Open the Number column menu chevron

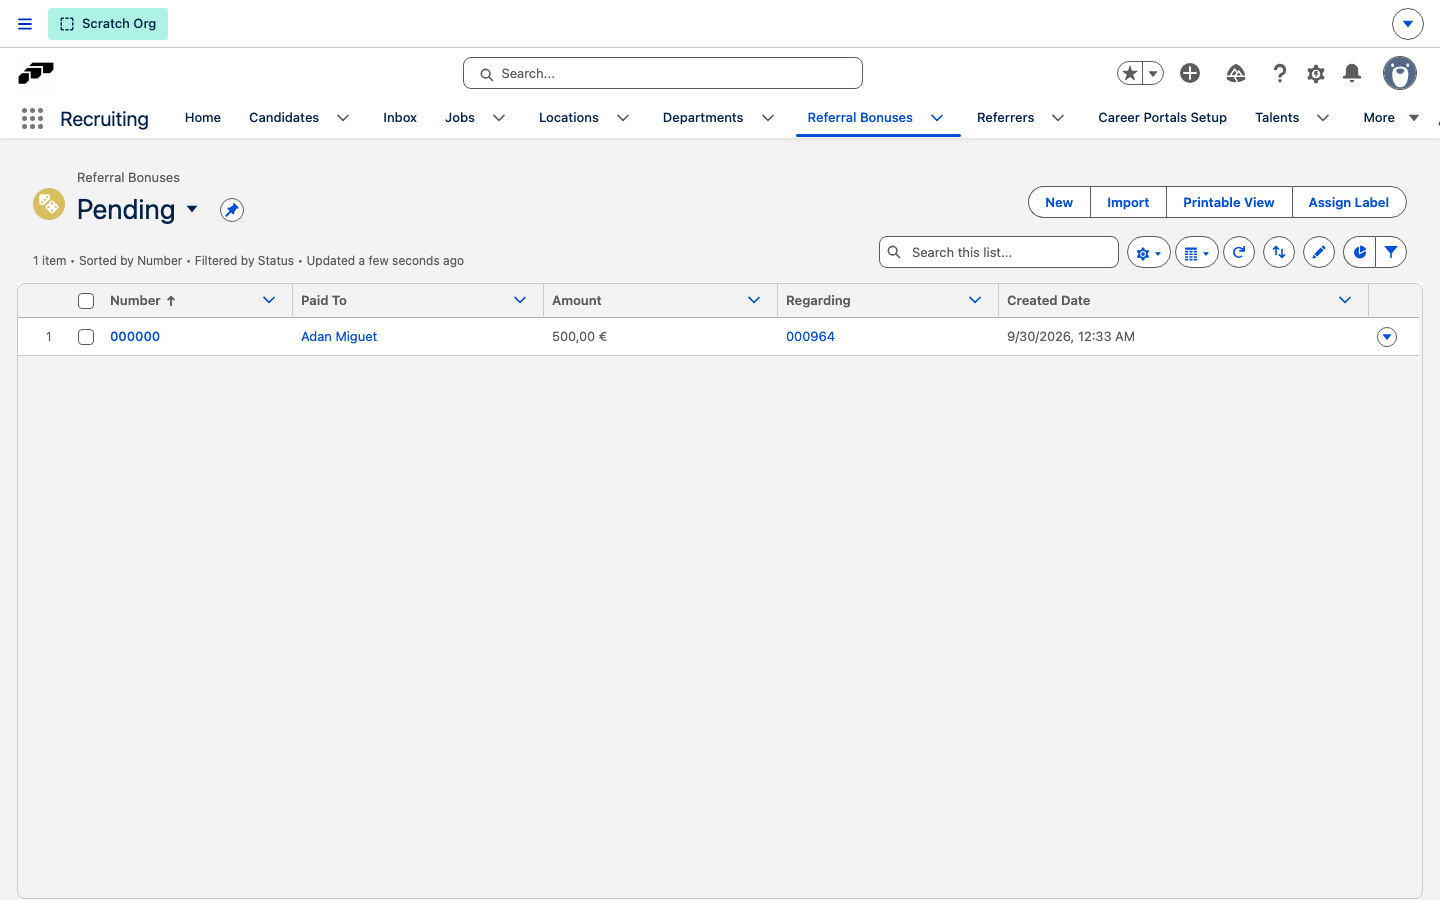pos(269,300)
